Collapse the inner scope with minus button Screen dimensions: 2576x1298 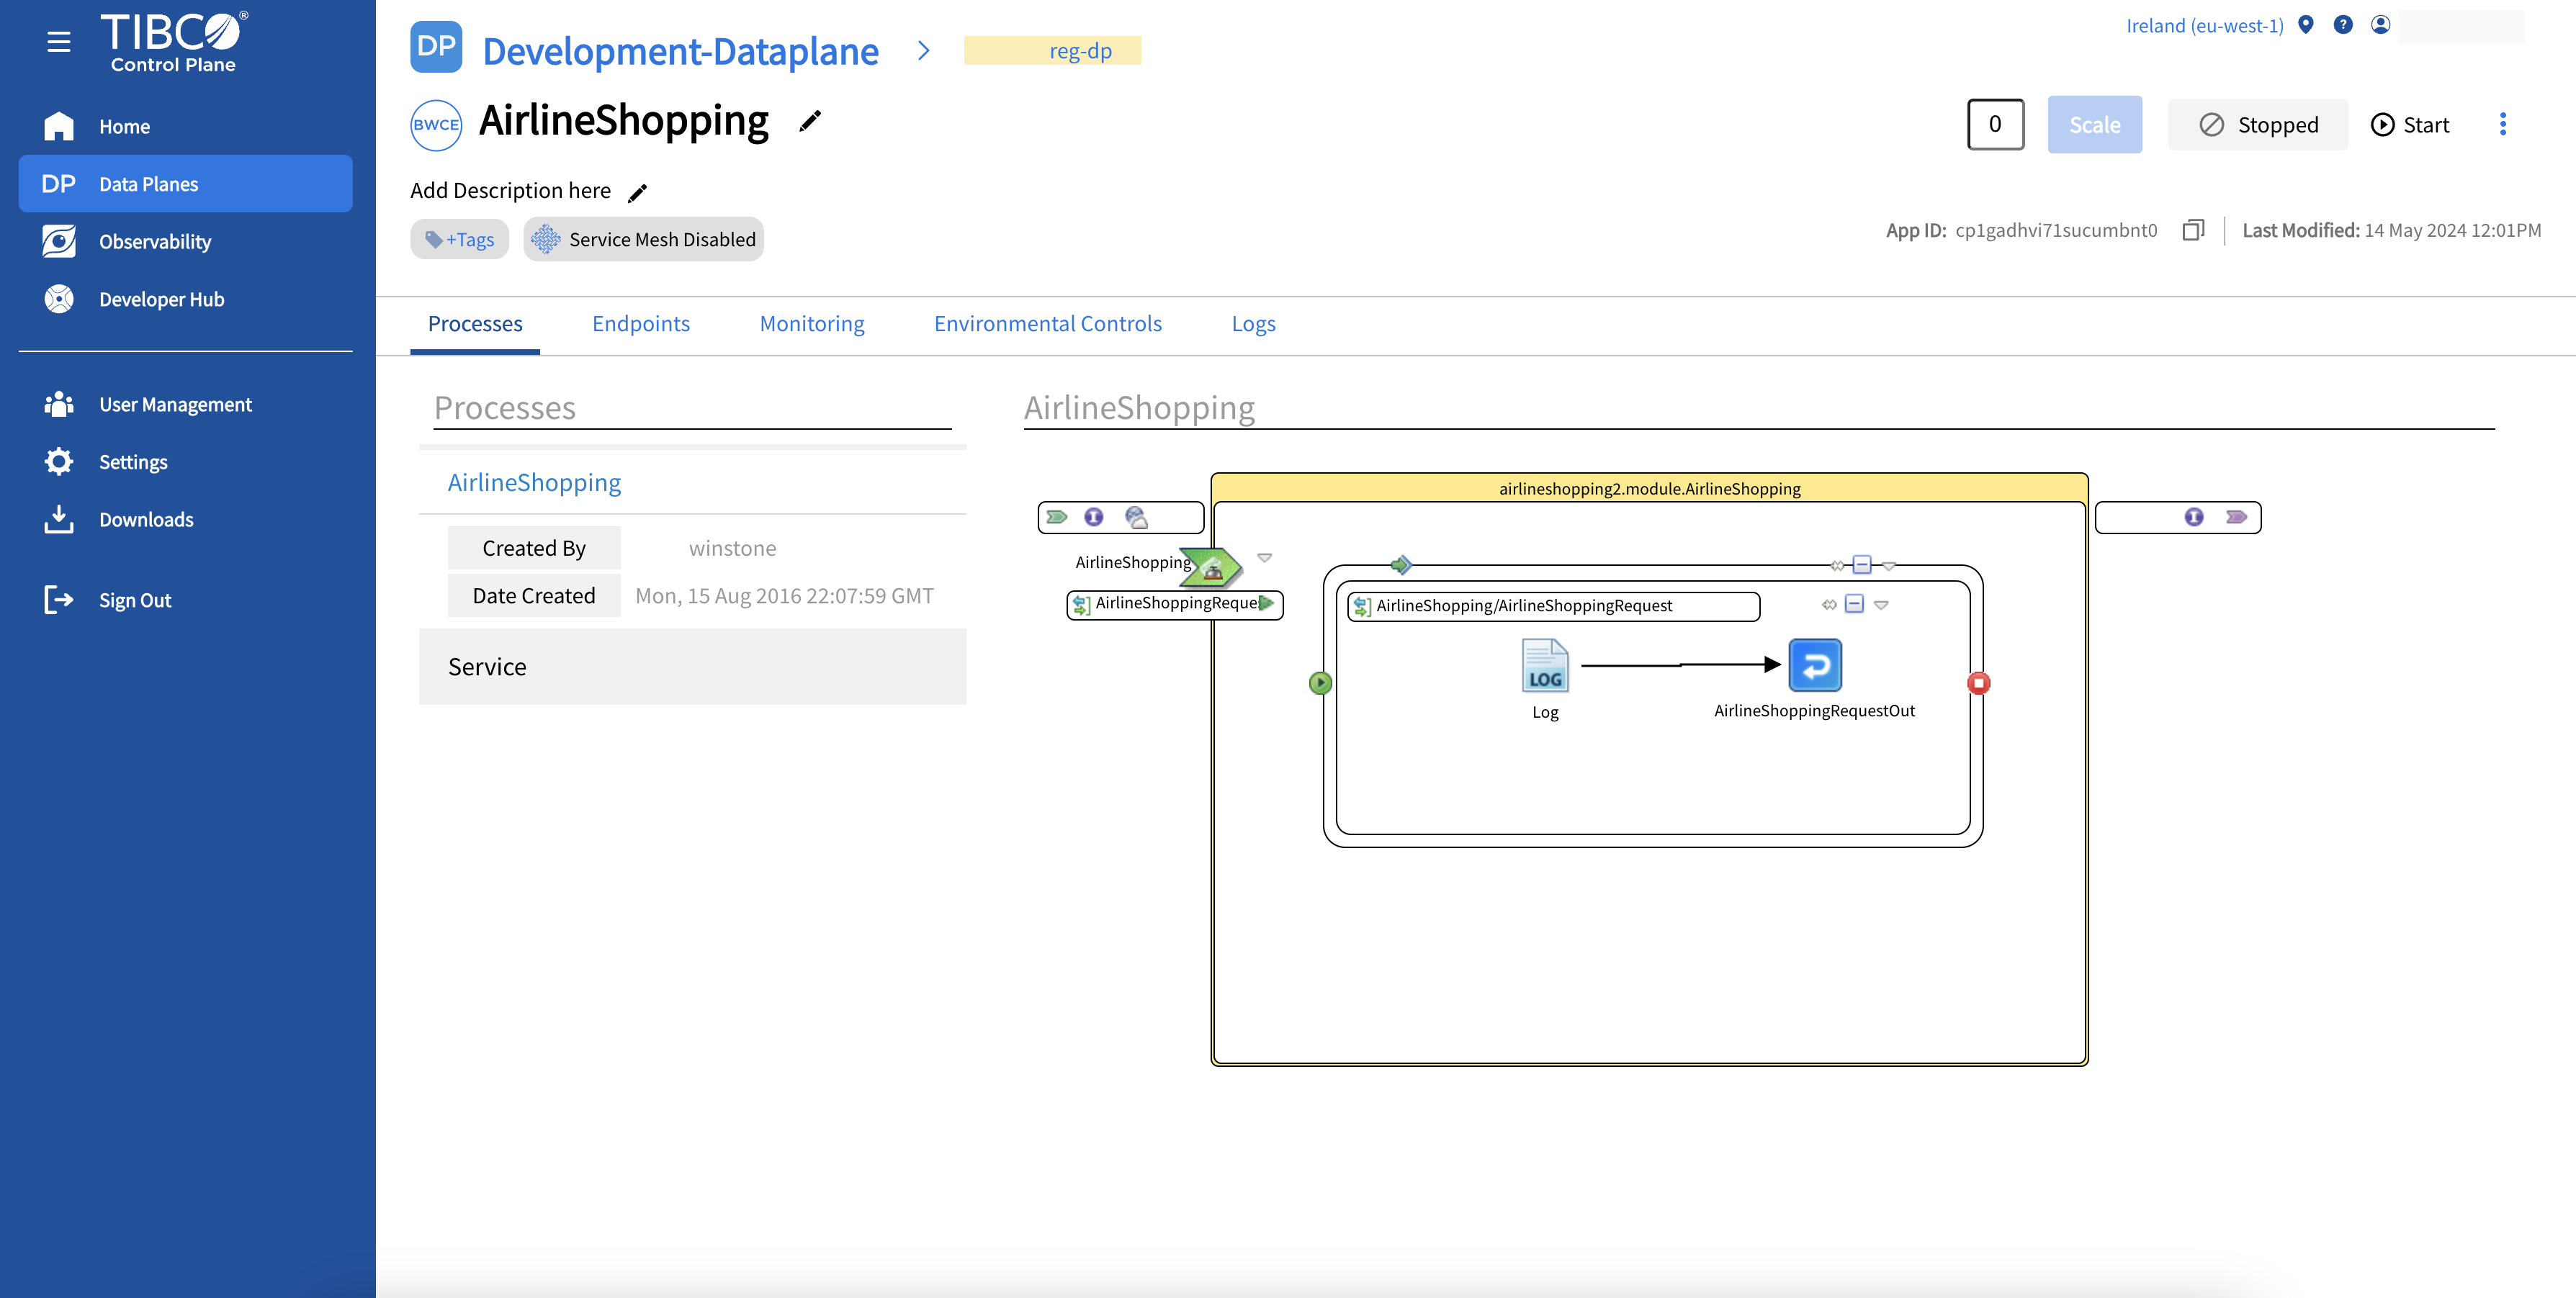[1854, 604]
